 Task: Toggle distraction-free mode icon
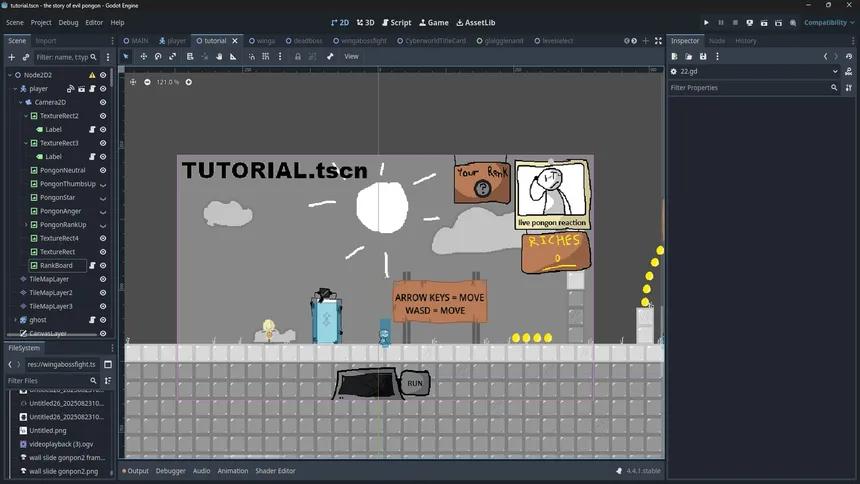(658, 41)
